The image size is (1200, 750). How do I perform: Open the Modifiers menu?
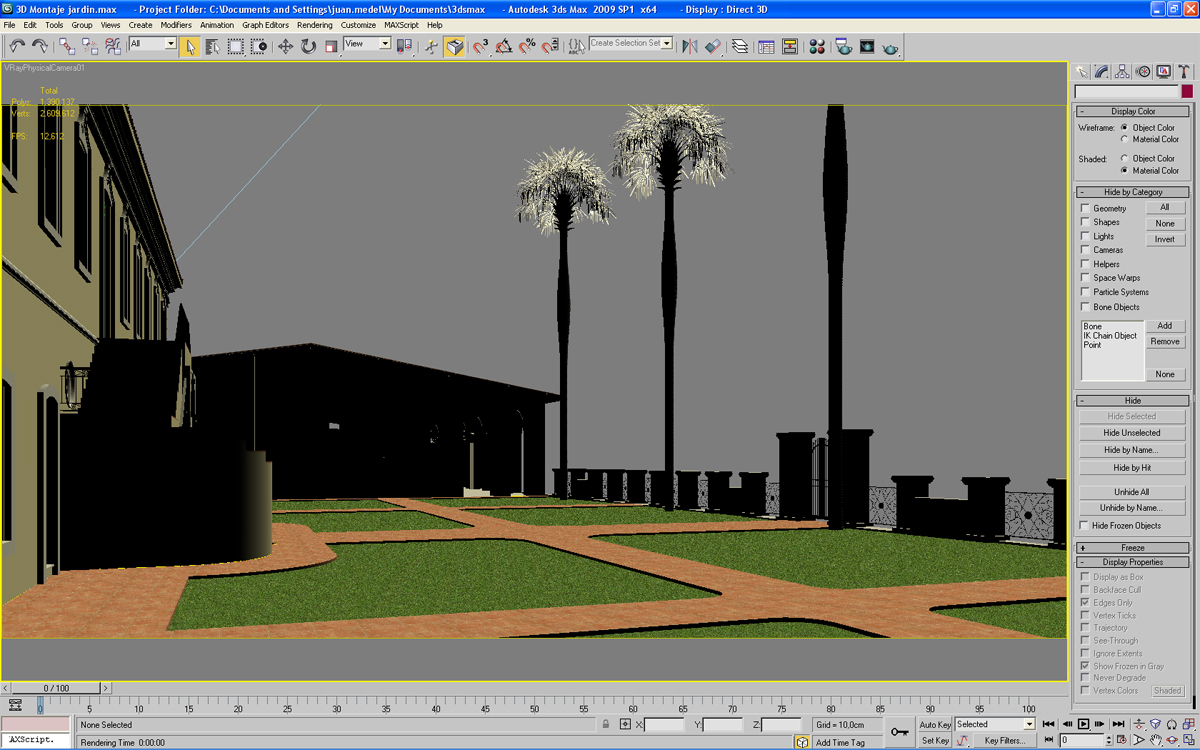click(x=176, y=25)
